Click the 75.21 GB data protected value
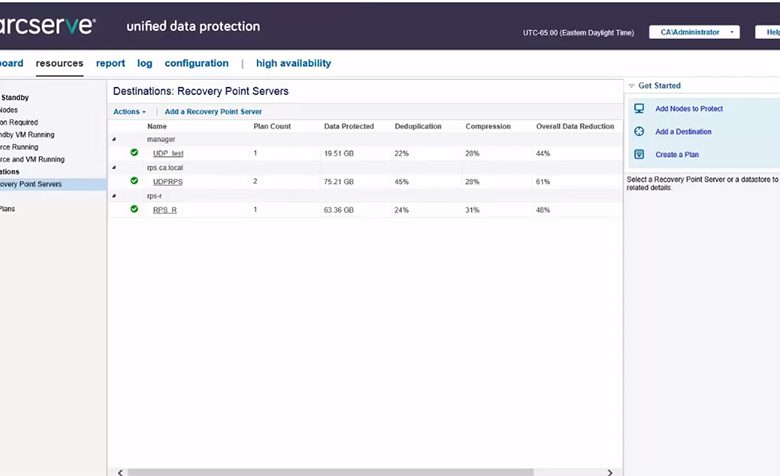 point(339,182)
